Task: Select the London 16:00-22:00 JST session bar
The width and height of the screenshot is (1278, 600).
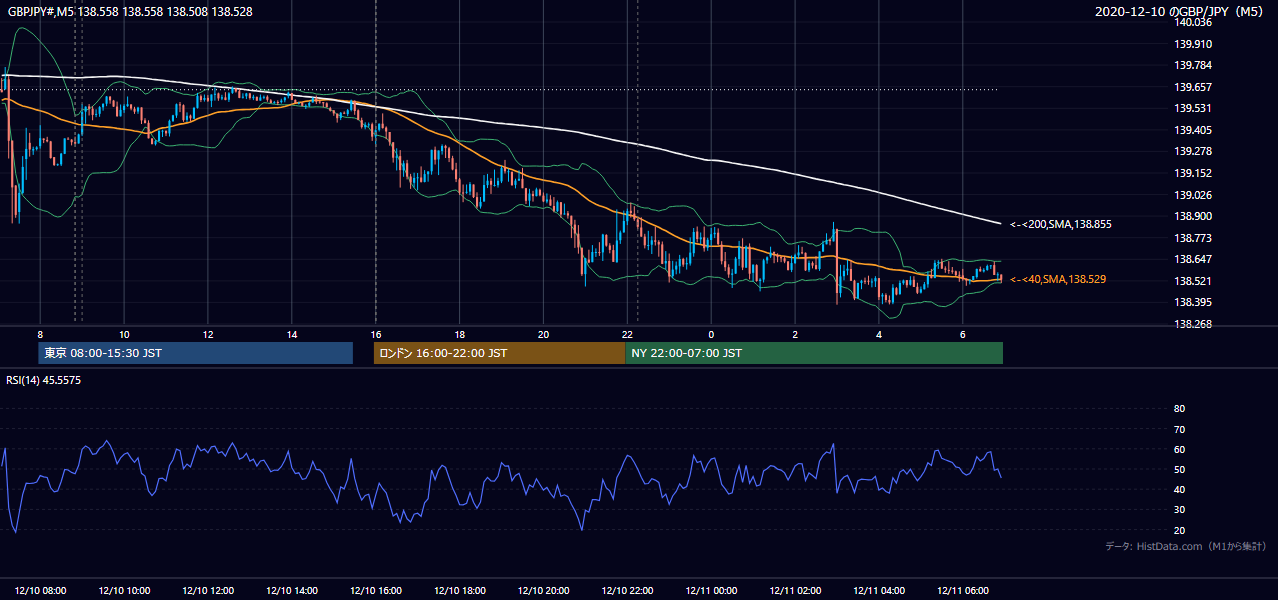Action: pyautogui.click(x=499, y=353)
